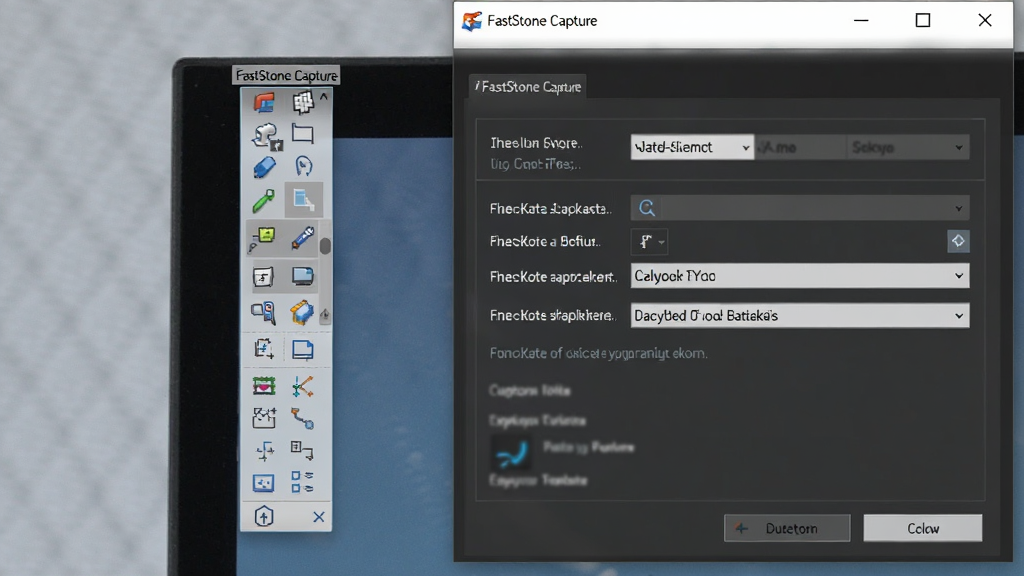Viewport: 1024px width, 576px height.
Task: Select the blue pen with orange tip
Action: click(x=302, y=237)
